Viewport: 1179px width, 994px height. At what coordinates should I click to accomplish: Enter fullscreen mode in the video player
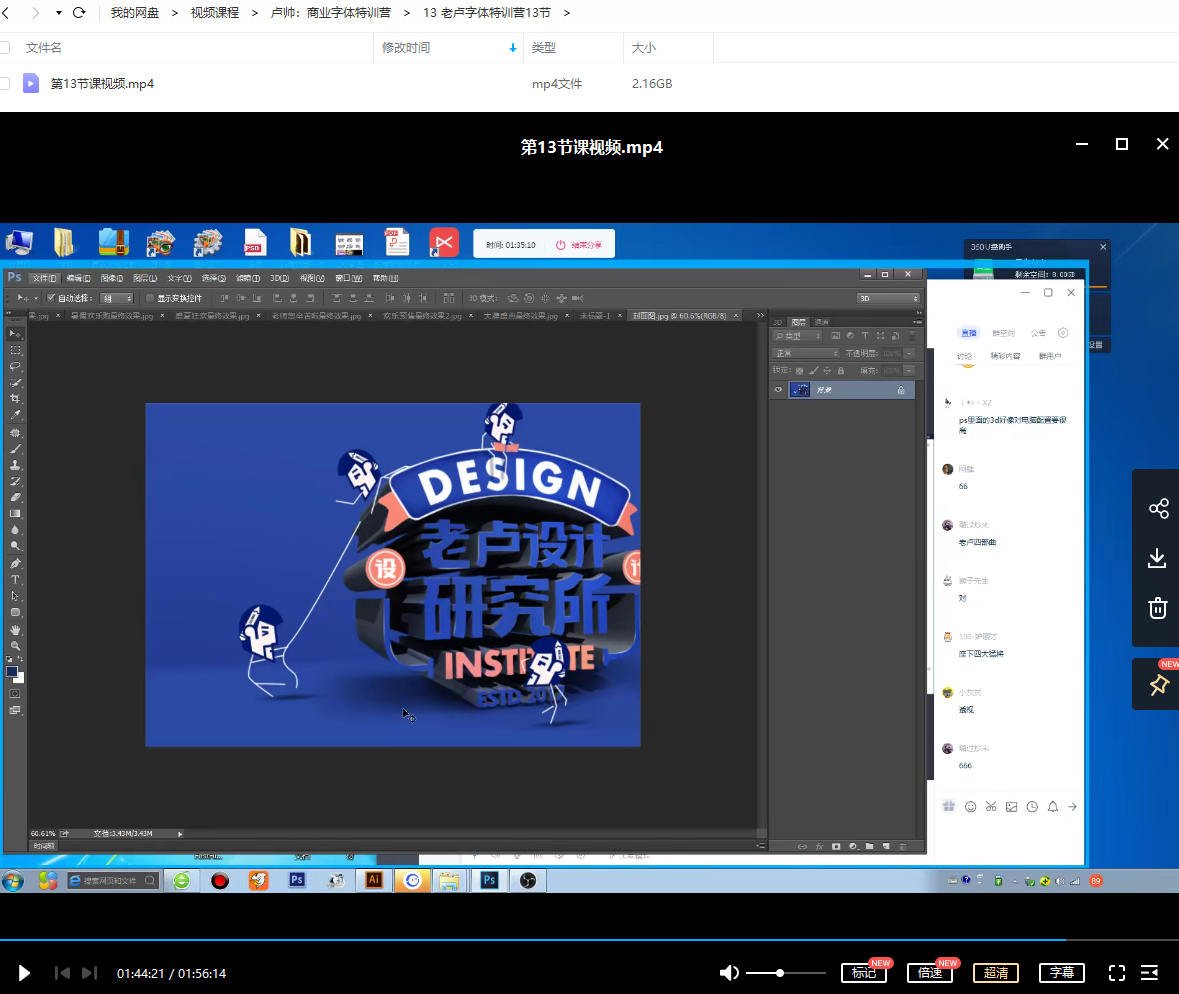click(1117, 973)
